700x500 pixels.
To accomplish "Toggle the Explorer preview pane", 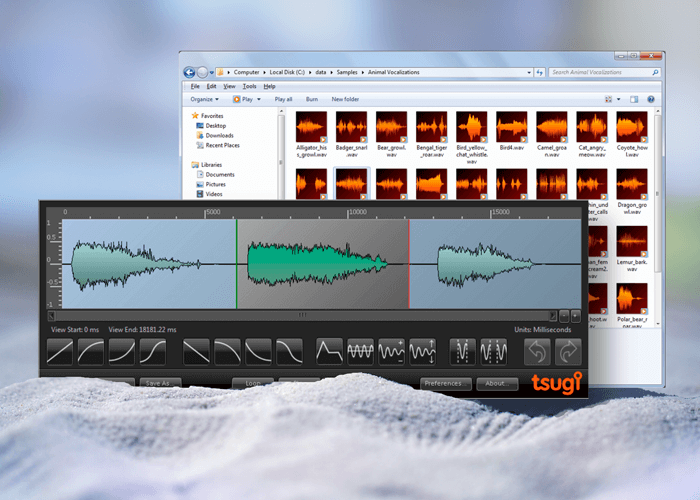I will coord(634,99).
